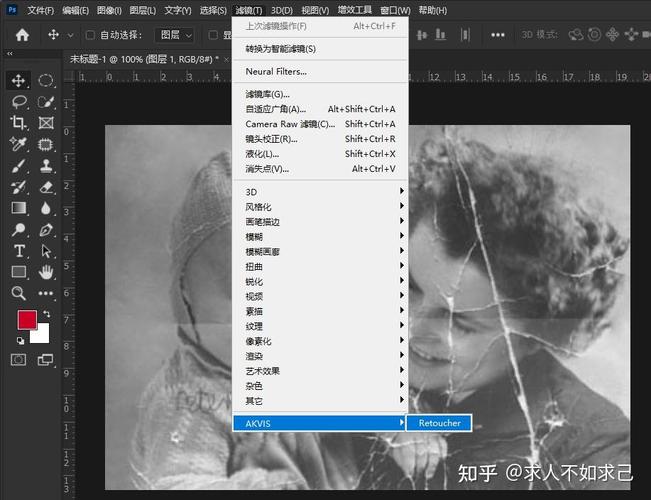Select the Dodge tool
The image size is (651, 500).
[x=18, y=229]
